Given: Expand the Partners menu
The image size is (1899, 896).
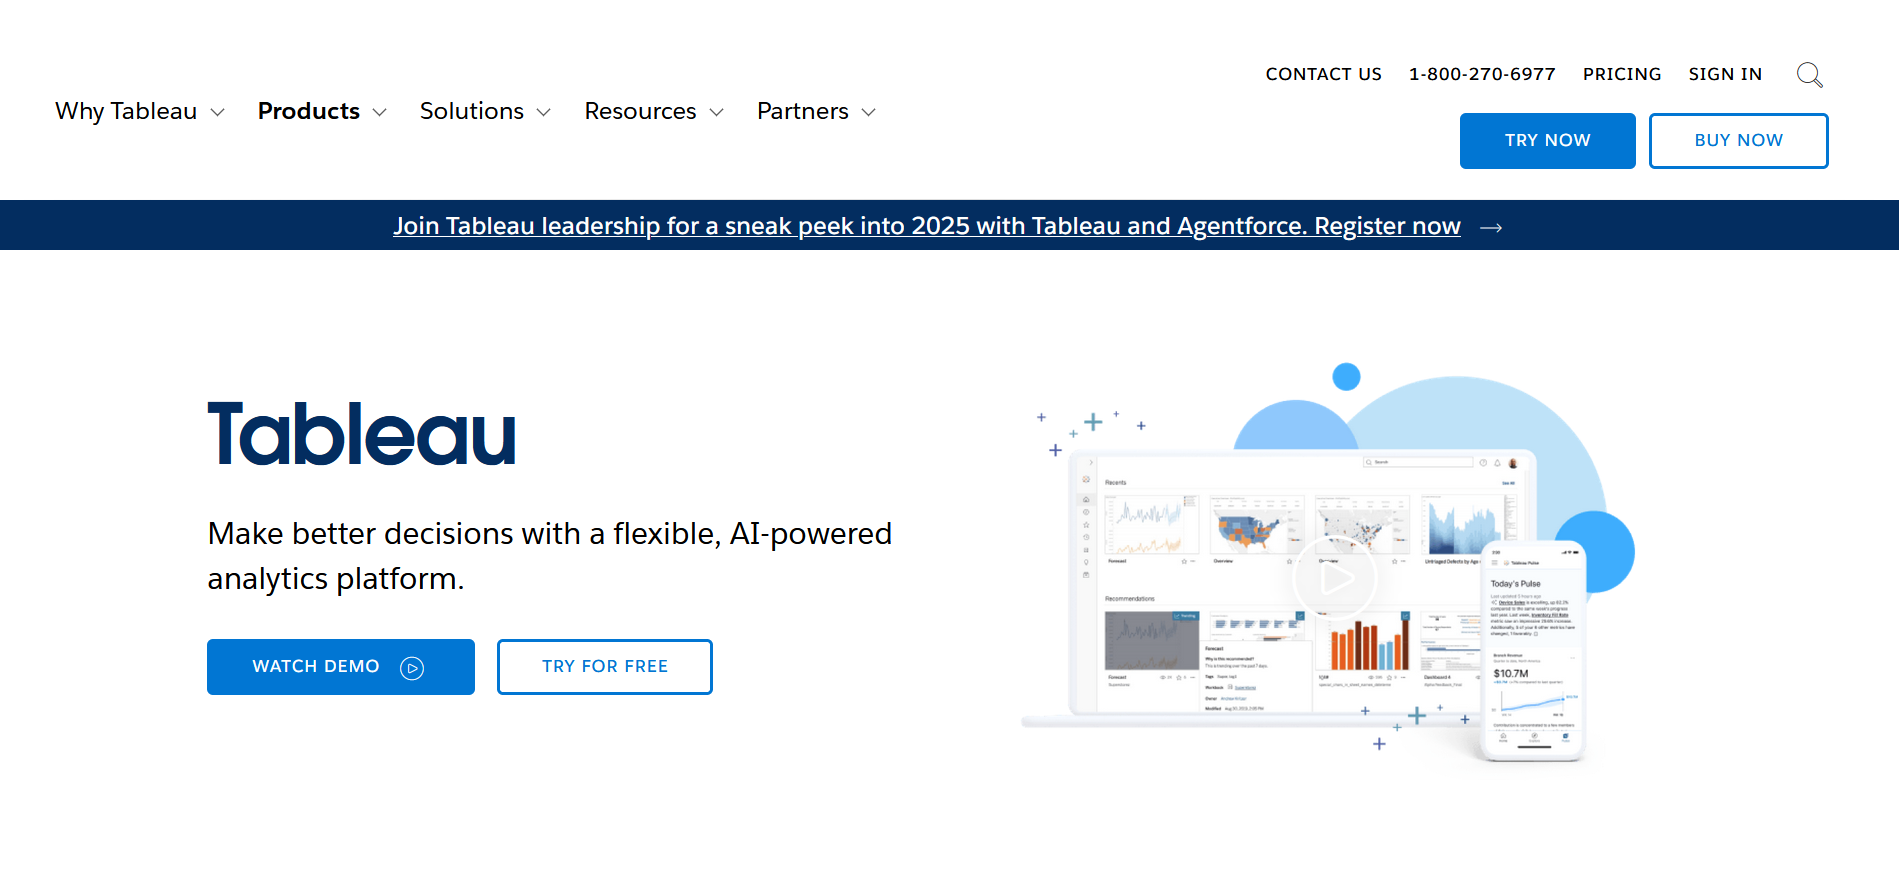Looking at the screenshot, I should pyautogui.click(x=816, y=111).
